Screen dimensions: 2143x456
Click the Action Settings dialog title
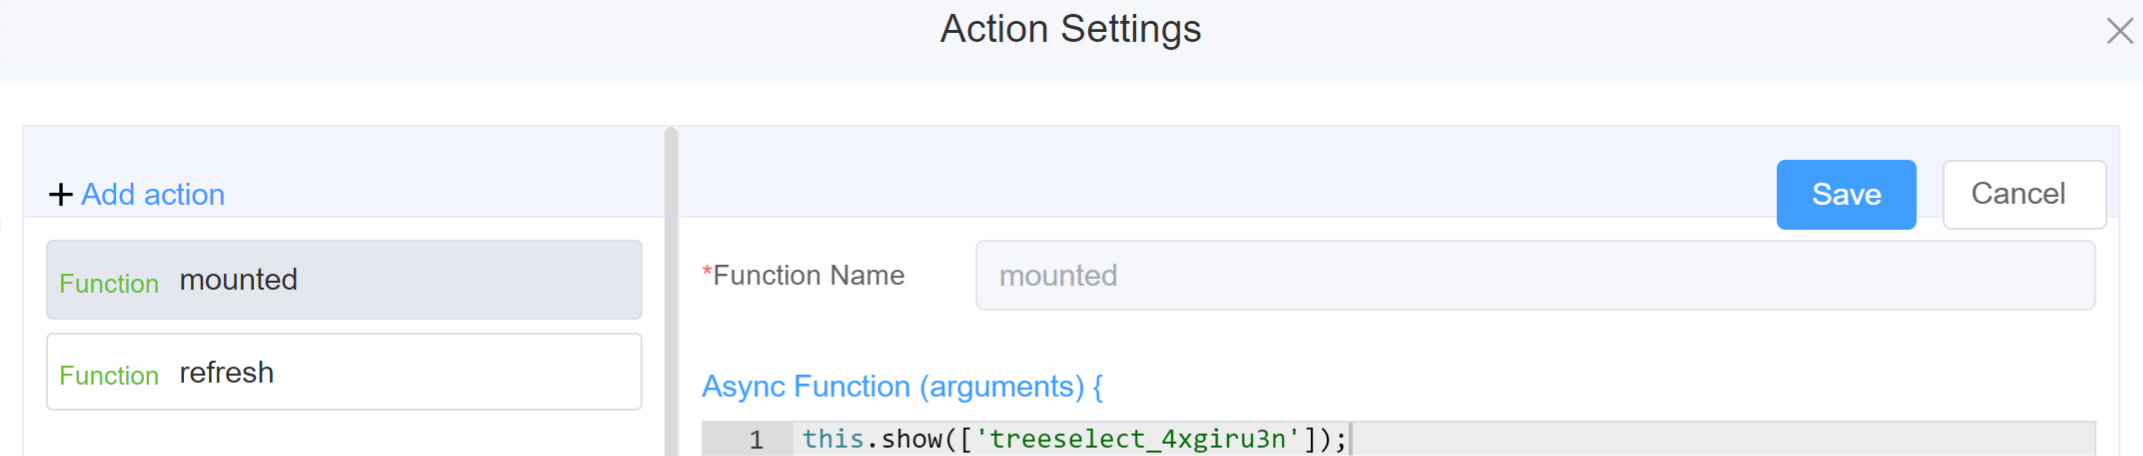1070,29
